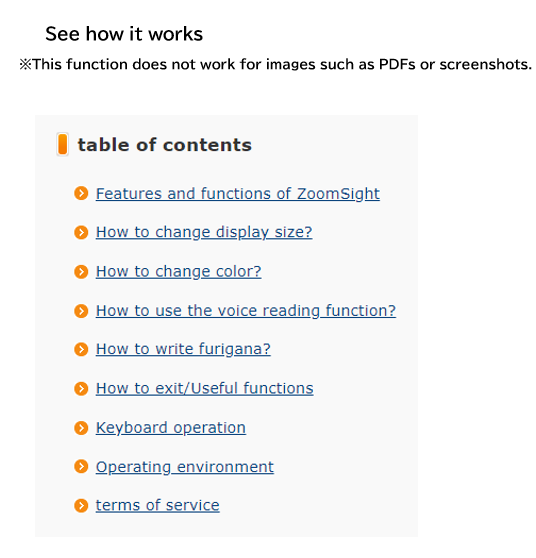Open the How to change display size link

[x=204, y=232]
